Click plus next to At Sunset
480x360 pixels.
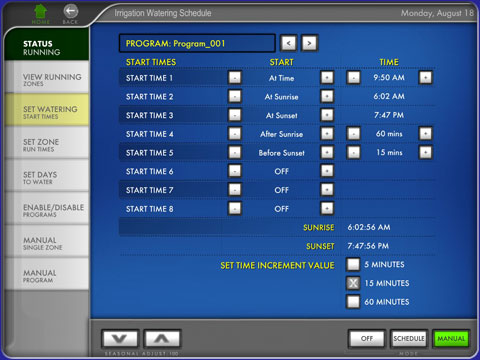(327, 115)
